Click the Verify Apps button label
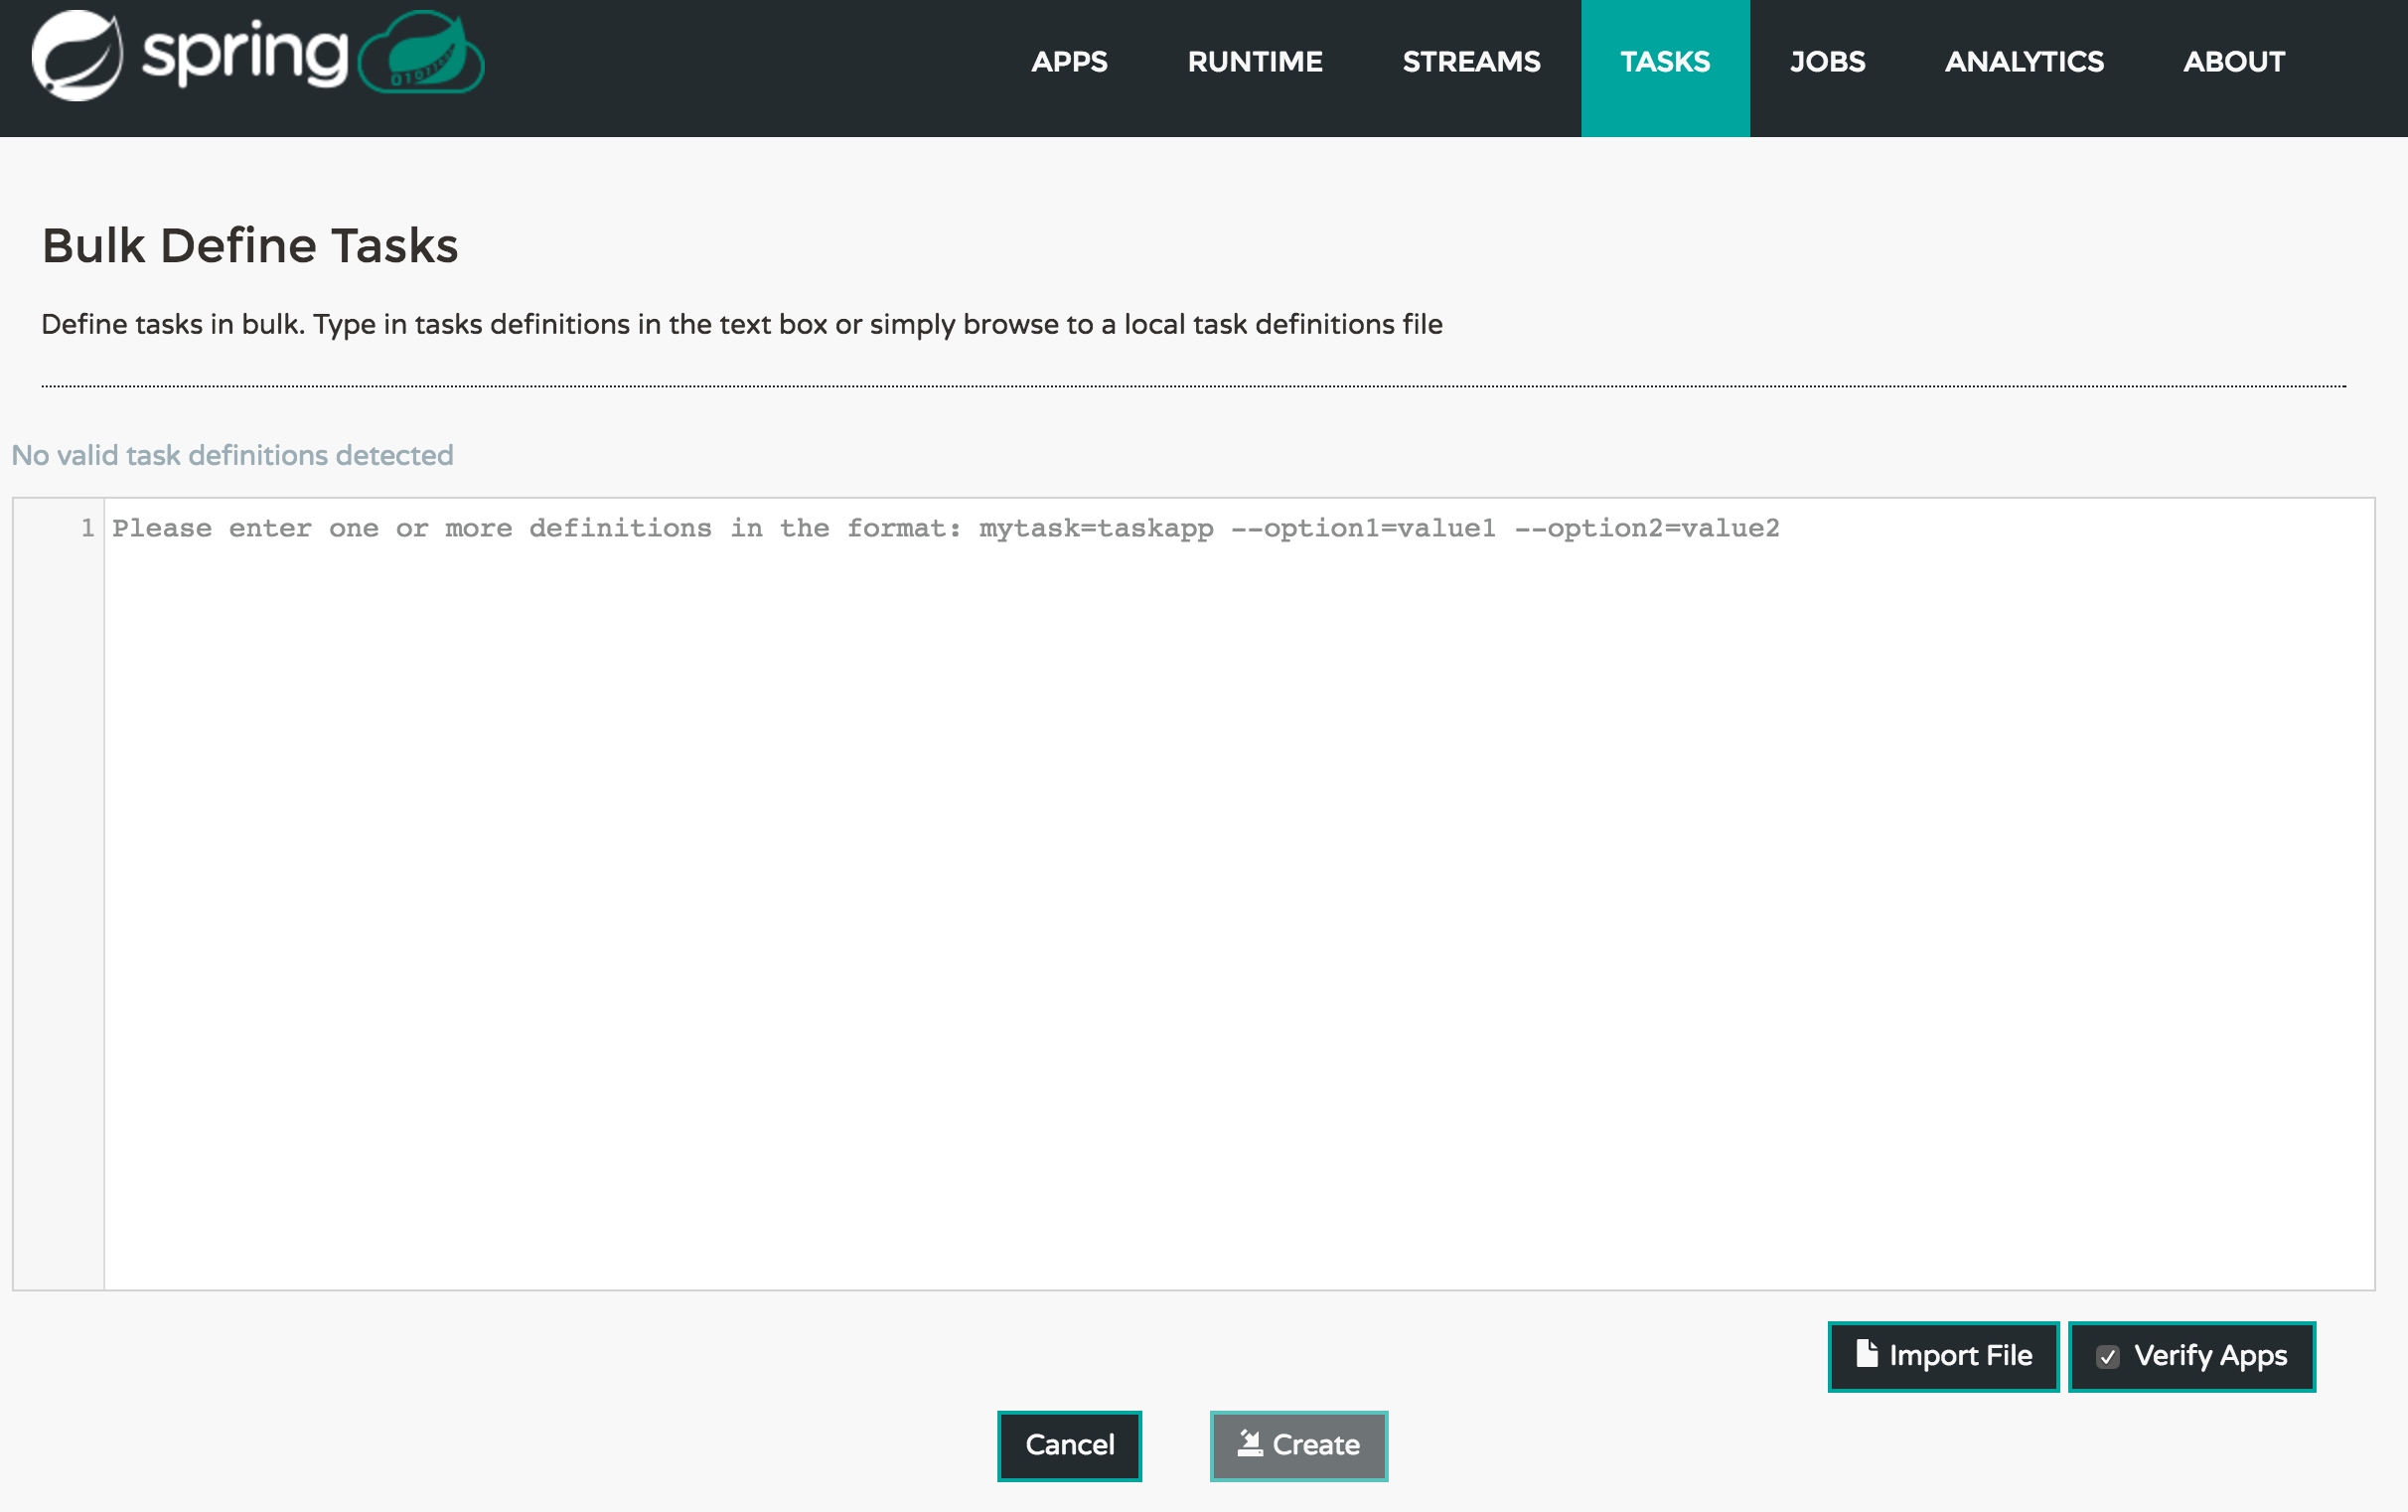This screenshot has width=2408, height=1512. (x=2210, y=1356)
